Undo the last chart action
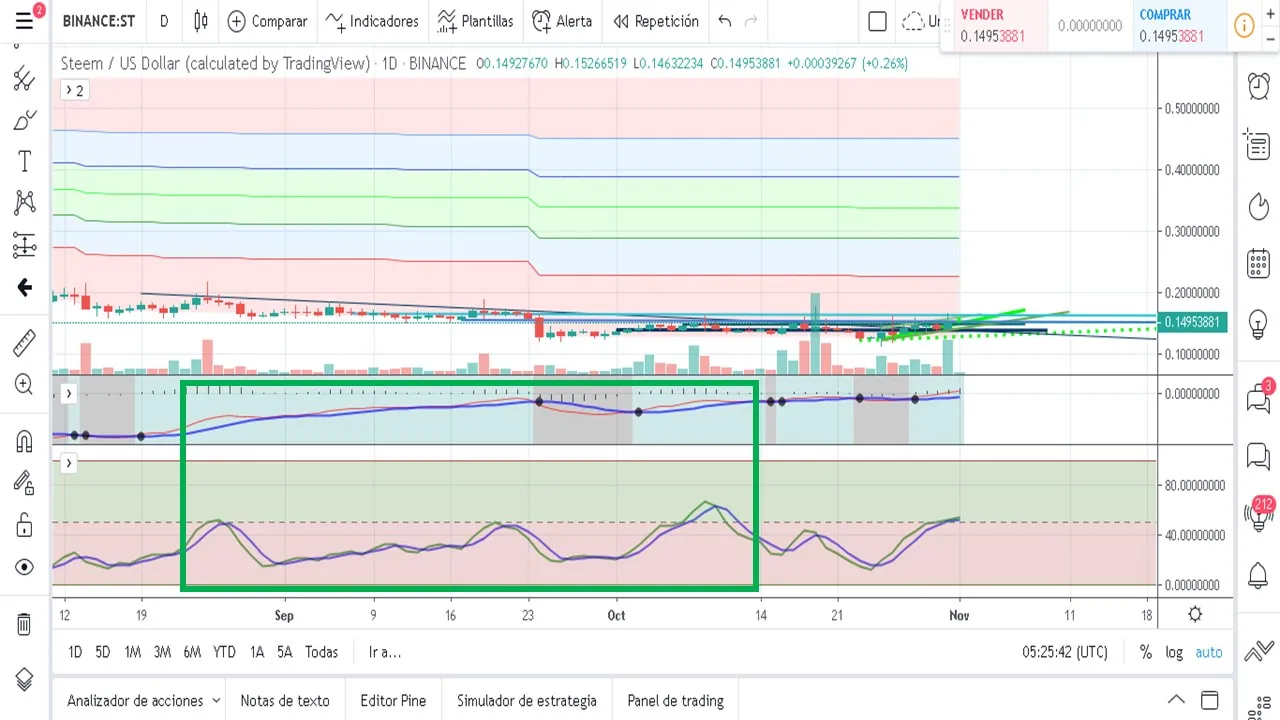Screen dimensions: 1280x720 (725, 21)
